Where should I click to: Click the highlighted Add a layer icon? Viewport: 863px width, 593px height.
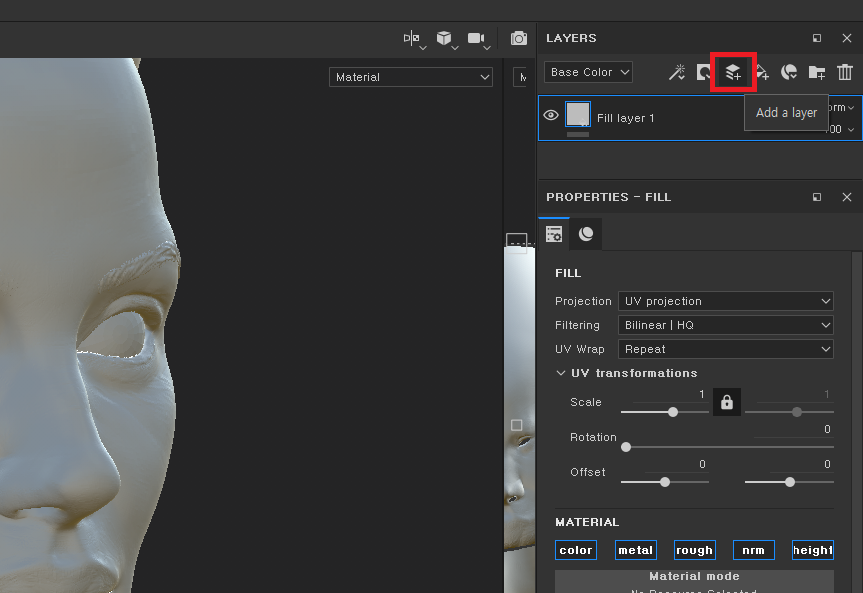coord(733,71)
